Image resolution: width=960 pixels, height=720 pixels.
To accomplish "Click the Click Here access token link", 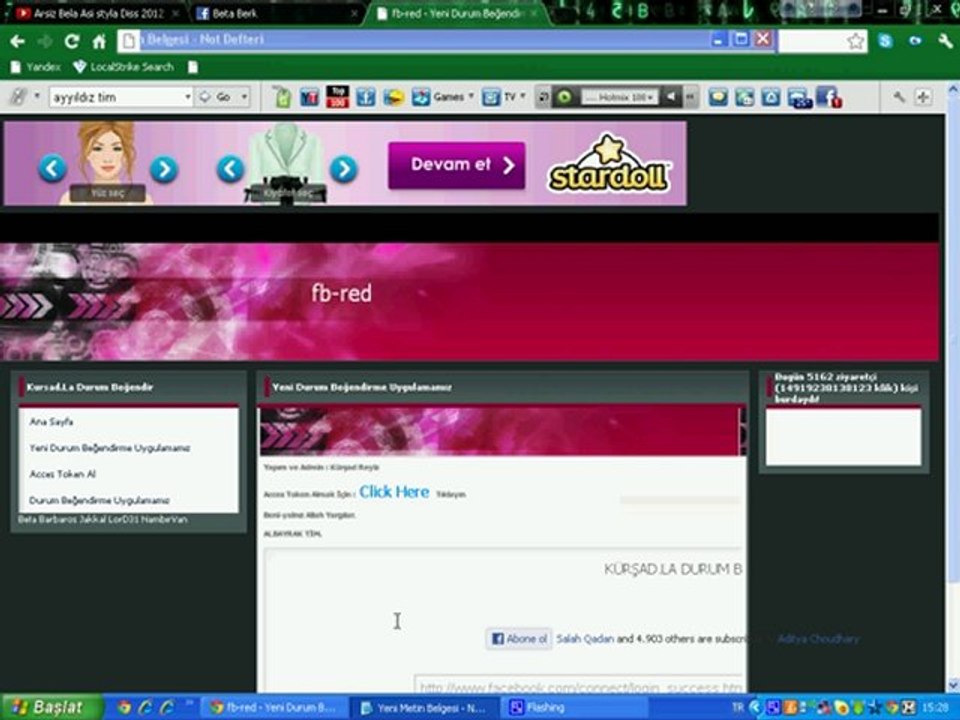I will point(394,492).
